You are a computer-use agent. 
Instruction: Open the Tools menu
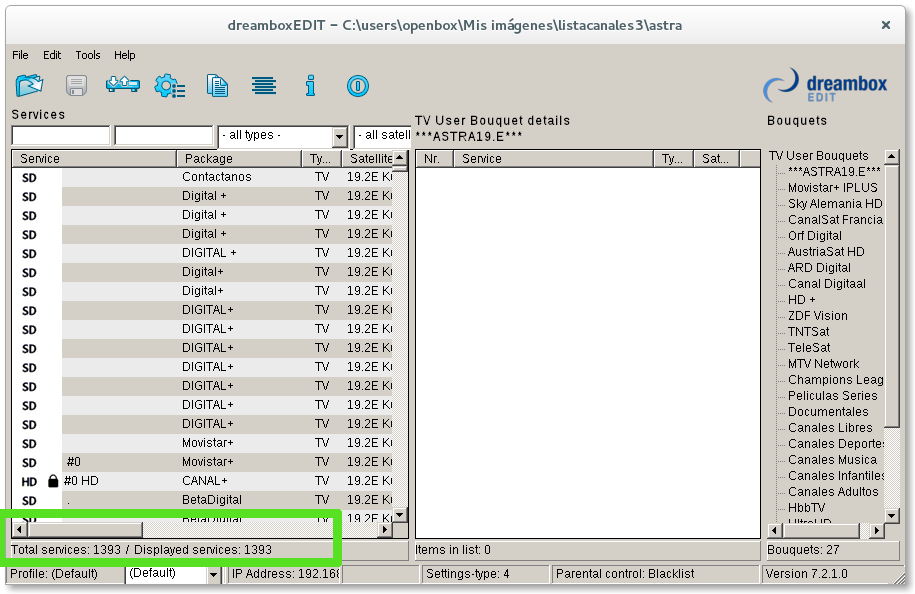pyautogui.click(x=88, y=55)
